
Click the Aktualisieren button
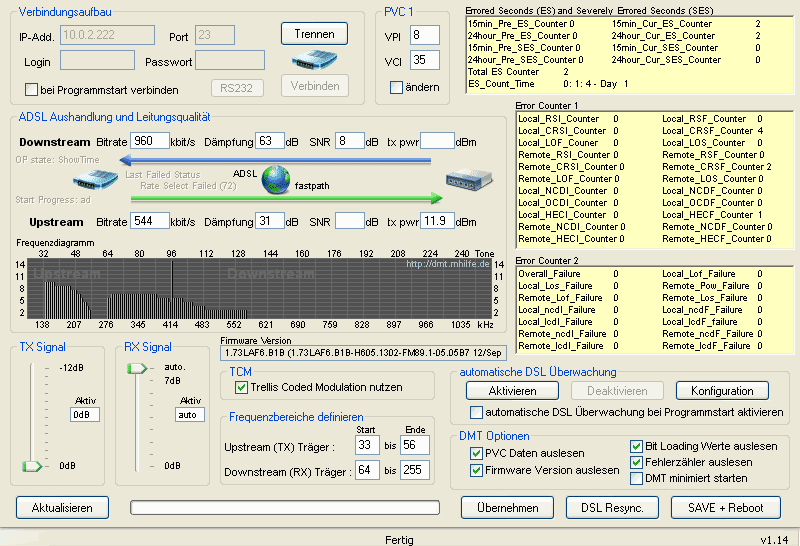coord(62,508)
